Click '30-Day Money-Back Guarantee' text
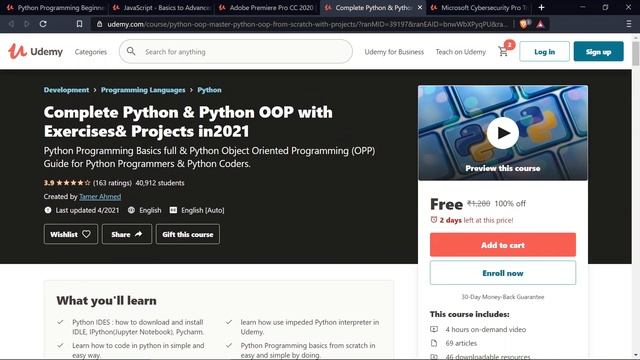The height and width of the screenshot is (360, 640). pos(503,297)
